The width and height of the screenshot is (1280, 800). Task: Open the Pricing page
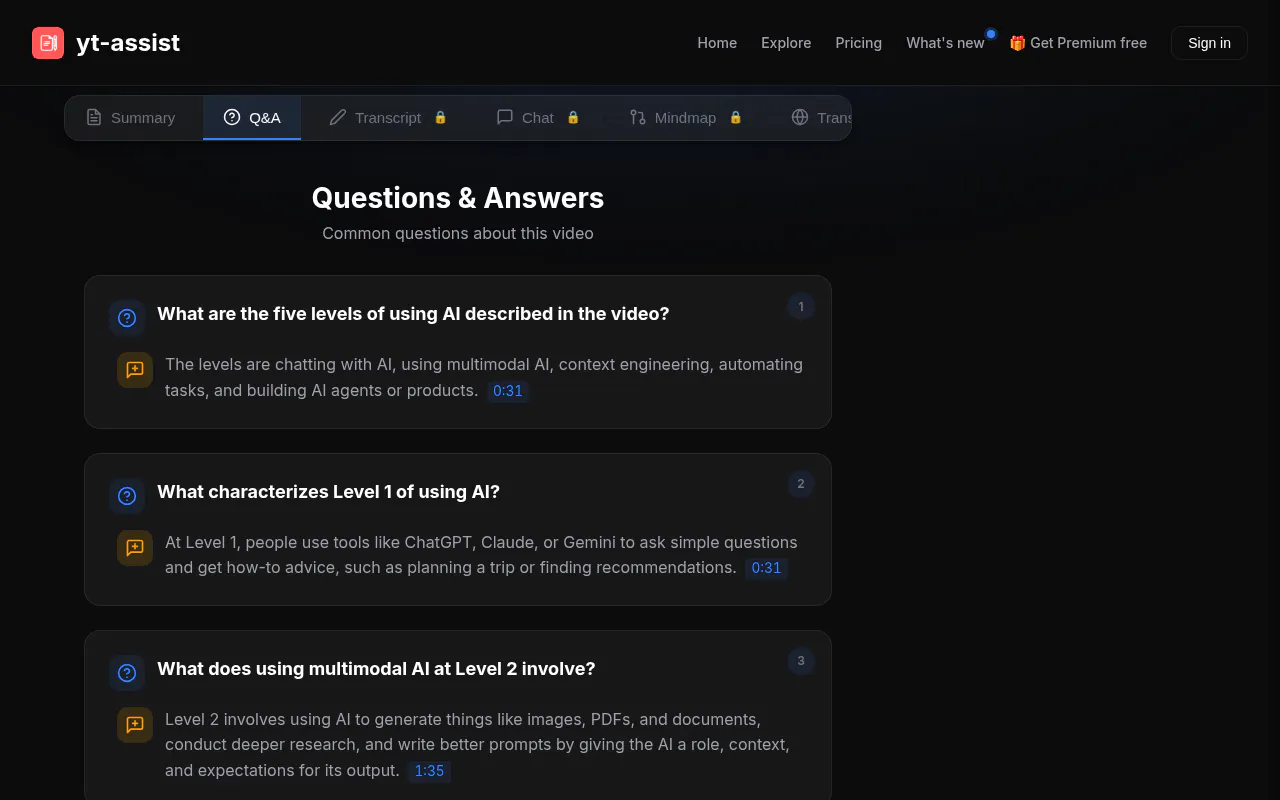pyautogui.click(x=859, y=43)
